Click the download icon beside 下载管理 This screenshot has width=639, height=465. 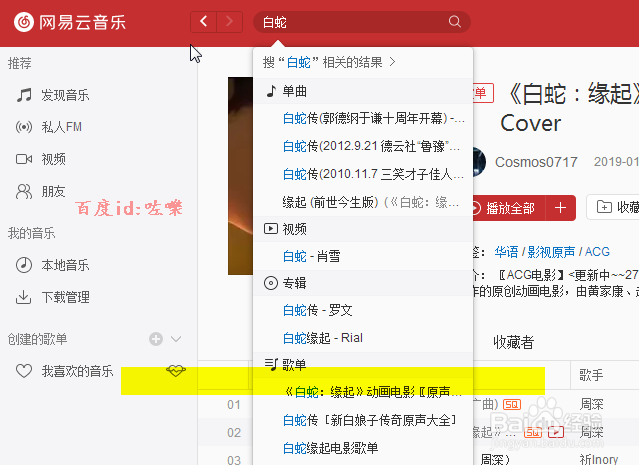click(x=24, y=297)
